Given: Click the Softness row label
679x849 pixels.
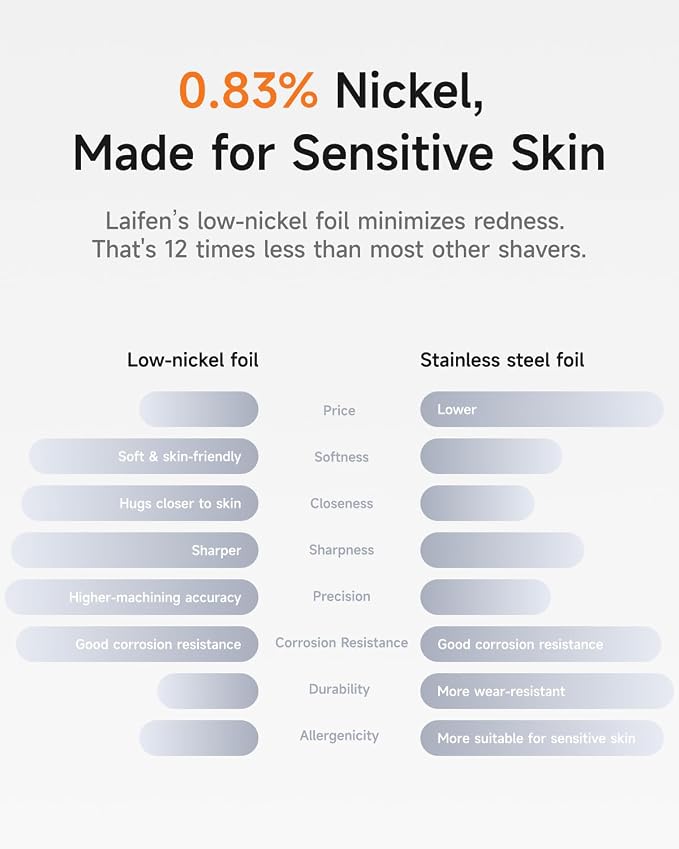Looking at the screenshot, I should pos(341,457).
